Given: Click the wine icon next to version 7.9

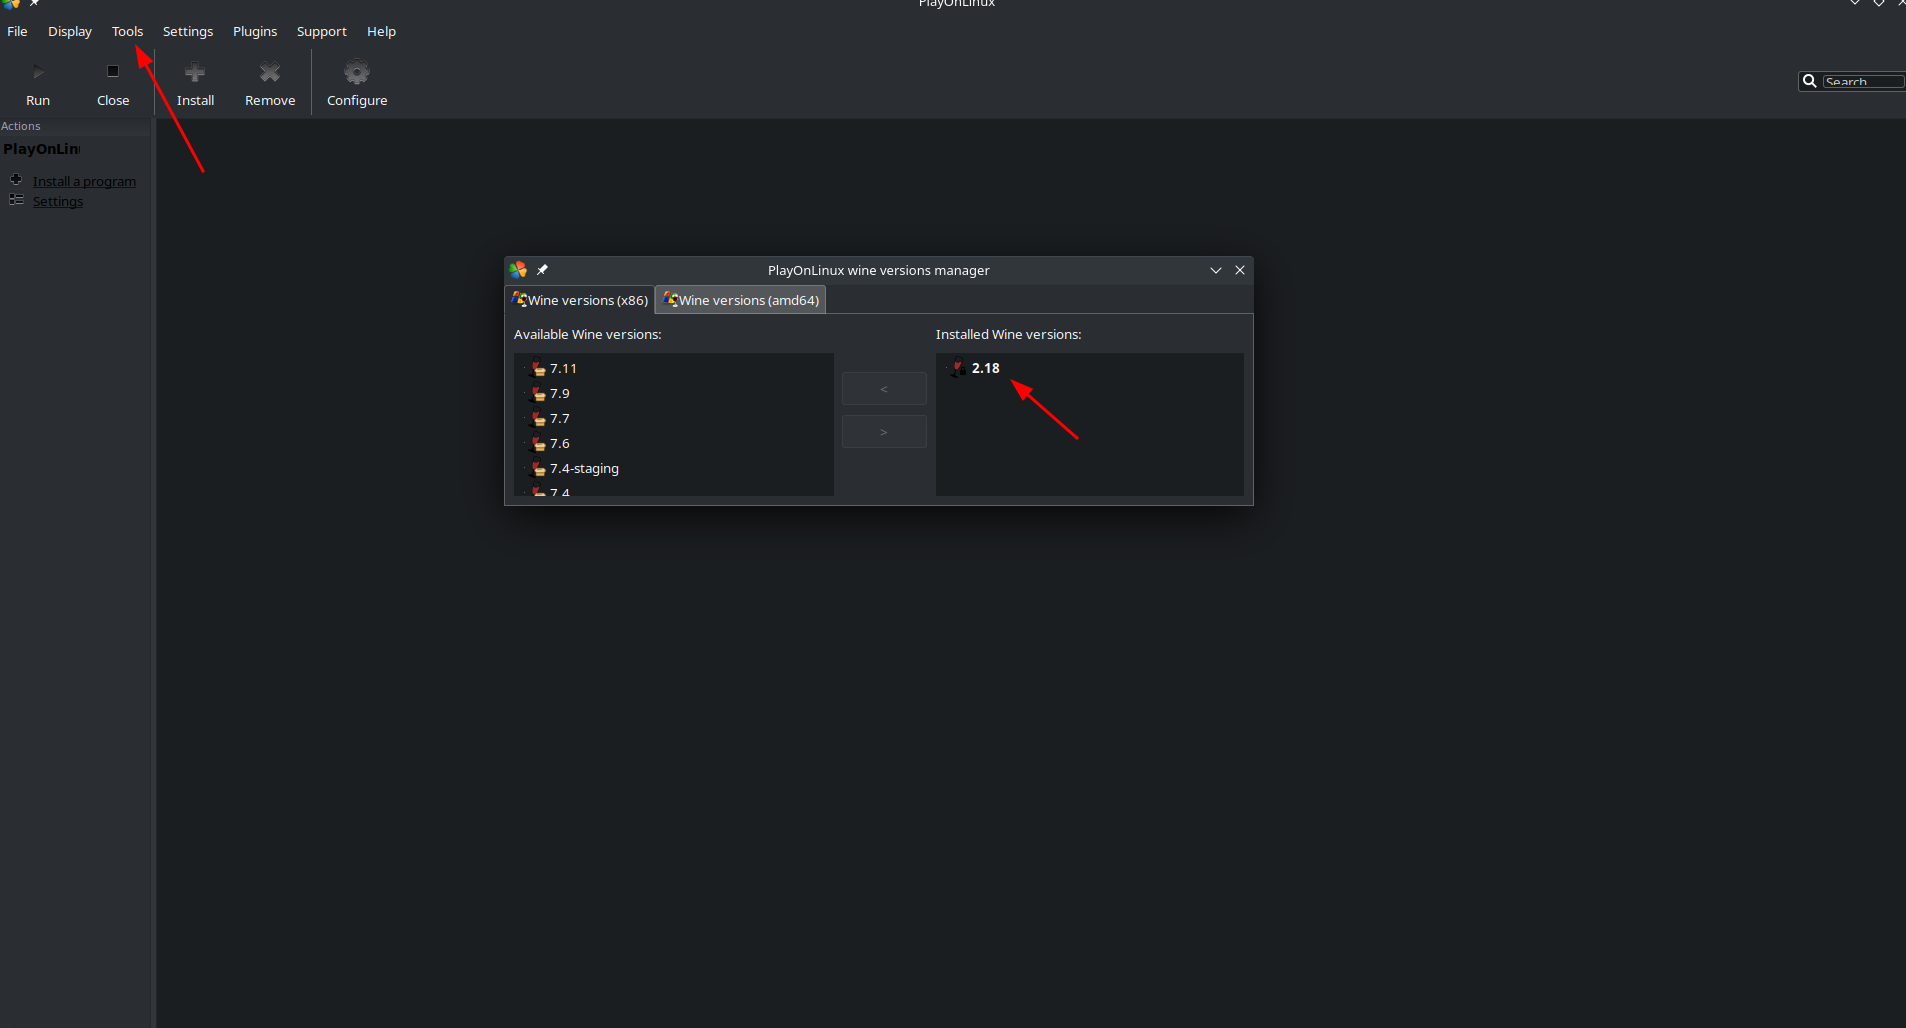Looking at the screenshot, I should (538, 393).
